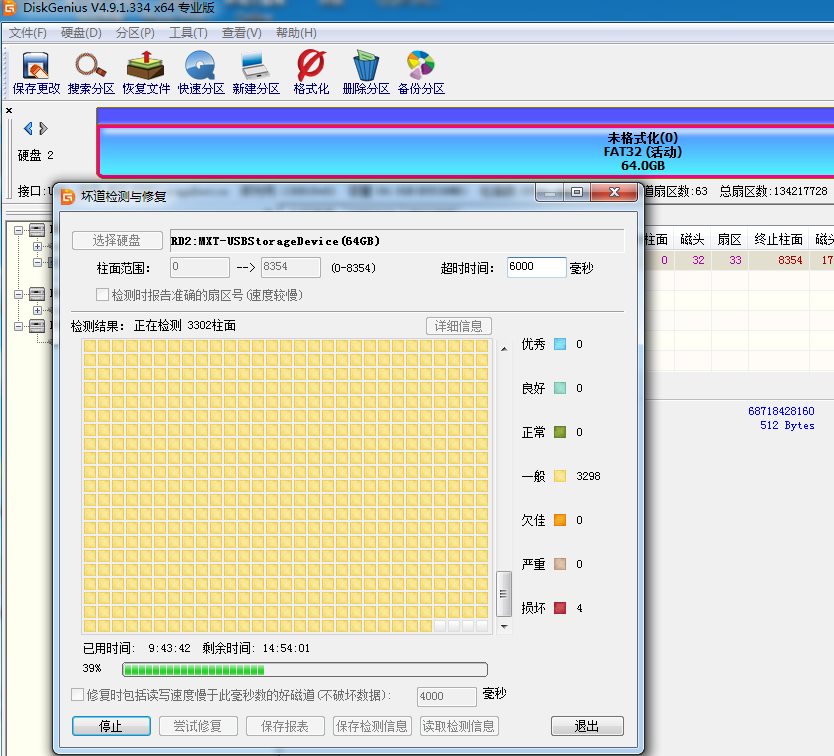Expand the plus node under the topmost disk

(x=37, y=246)
